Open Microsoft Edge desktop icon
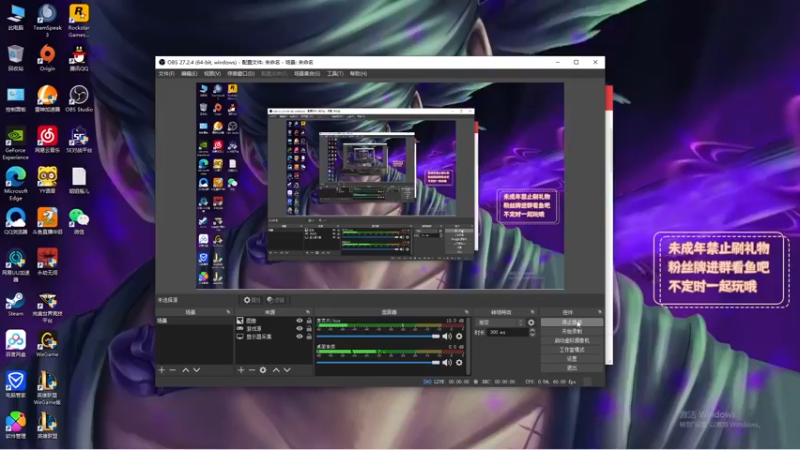This screenshot has width=800, height=450. pyautogui.click(x=15, y=184)
